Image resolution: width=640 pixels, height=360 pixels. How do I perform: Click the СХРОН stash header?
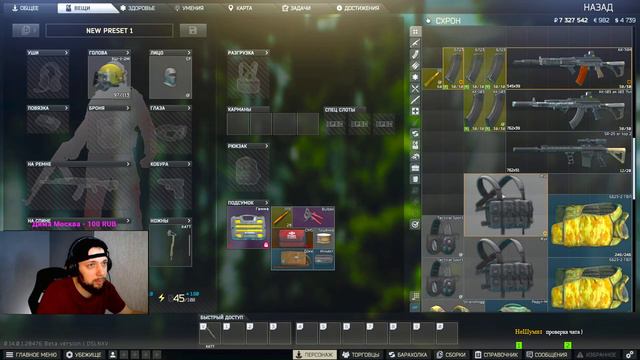tap(448, 20)
